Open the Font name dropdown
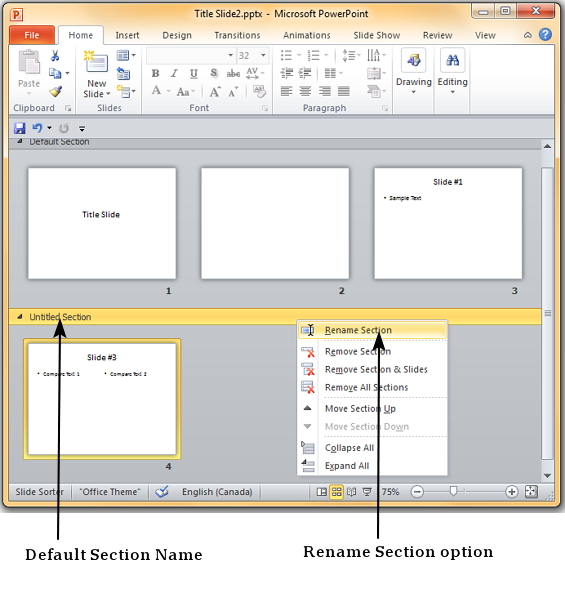 click(x=230, y=55)
